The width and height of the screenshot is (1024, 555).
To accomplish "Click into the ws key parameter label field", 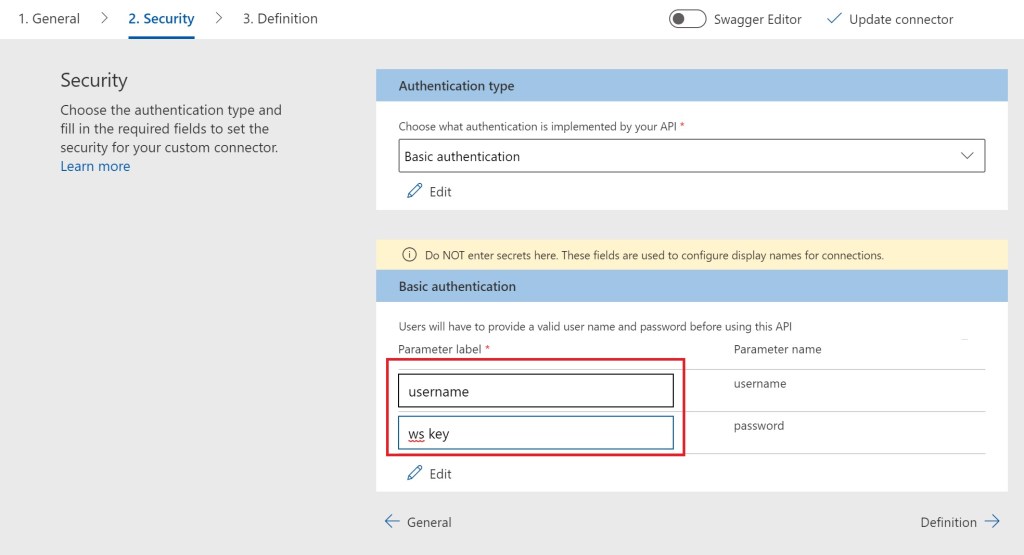I will pyautogui.click(x=535, y=433).
